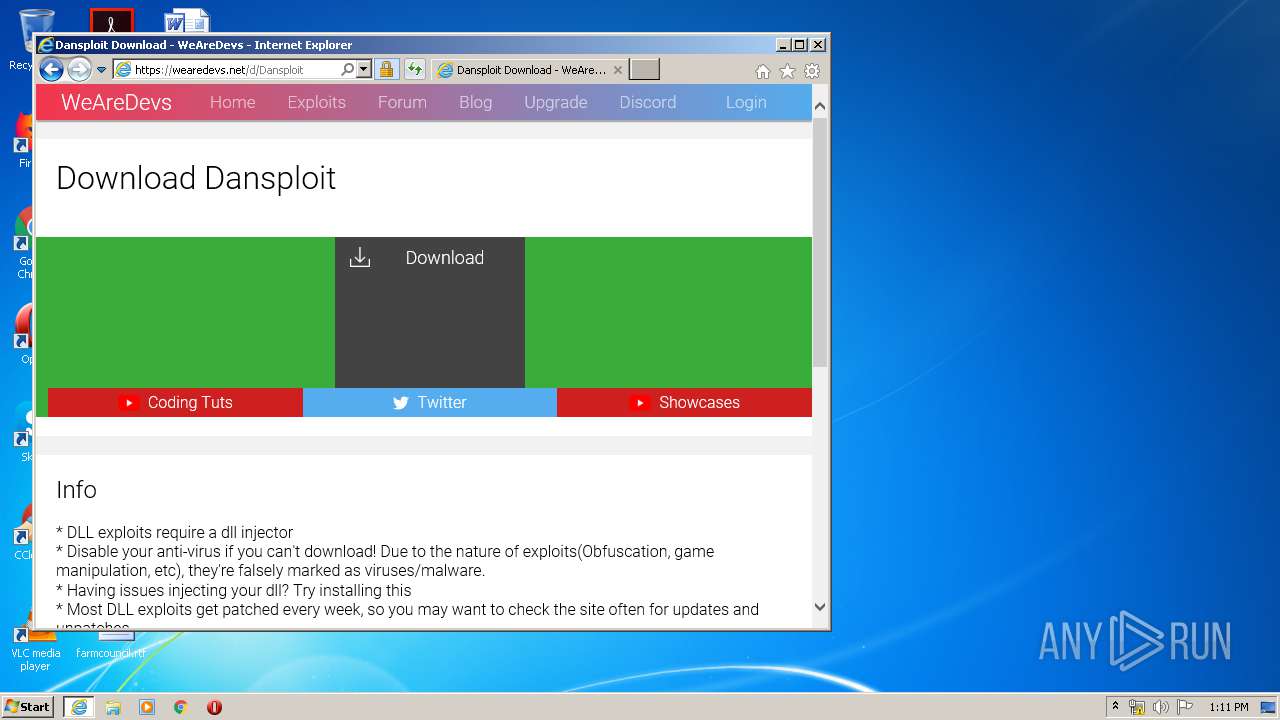Open the Home menu item
The image size is (1280, 720).
pyautogui.click(x=232, y=102)
